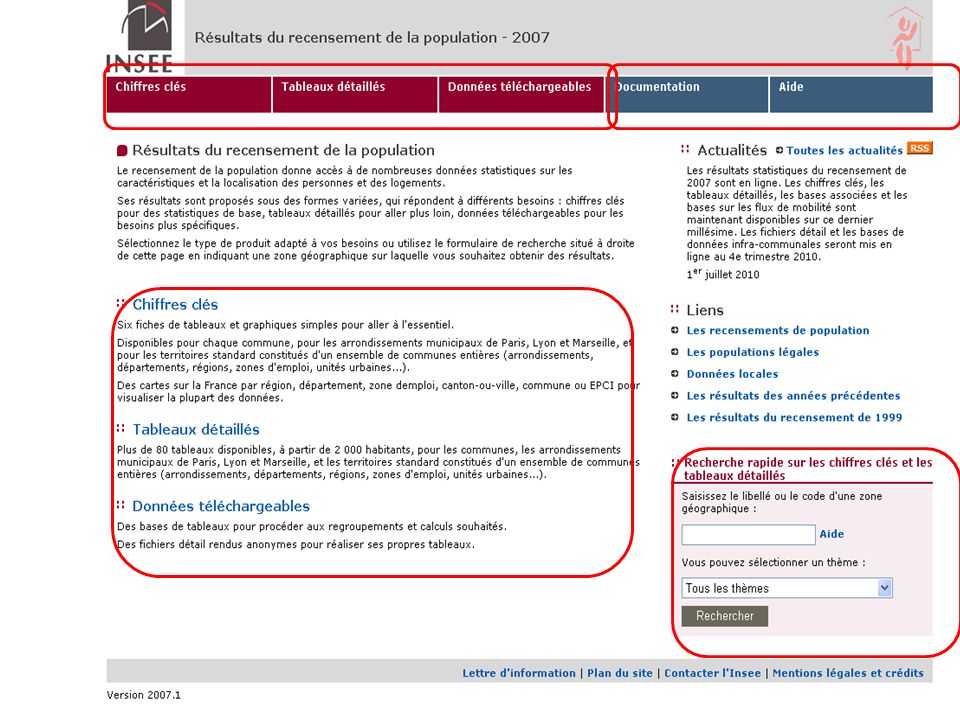Click the Recherche rapide heading
The width and height of the screenshot is (960, 720).
808,469
